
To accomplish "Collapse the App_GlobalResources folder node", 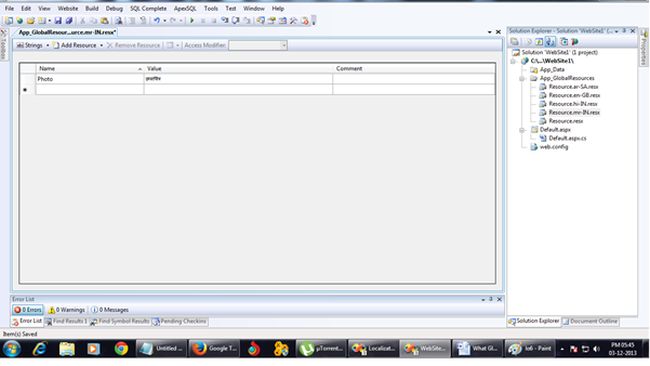I will click(x=521, y=78).
